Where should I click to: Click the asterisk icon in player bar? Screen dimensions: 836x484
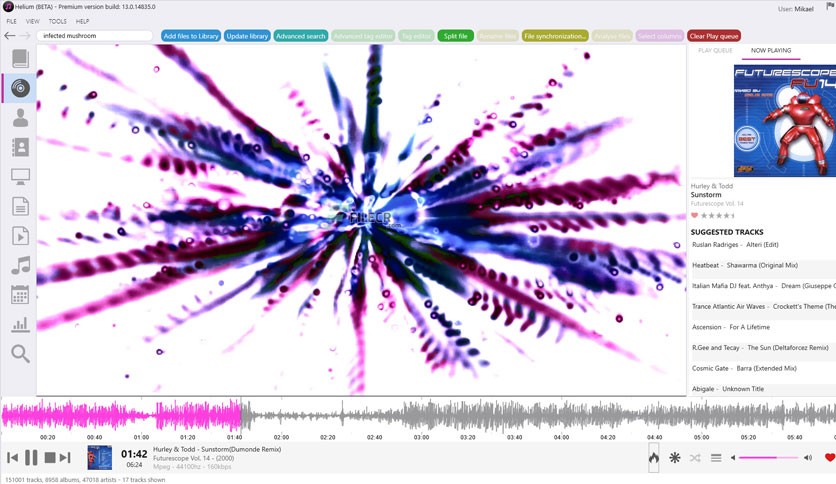click(675, 458)
